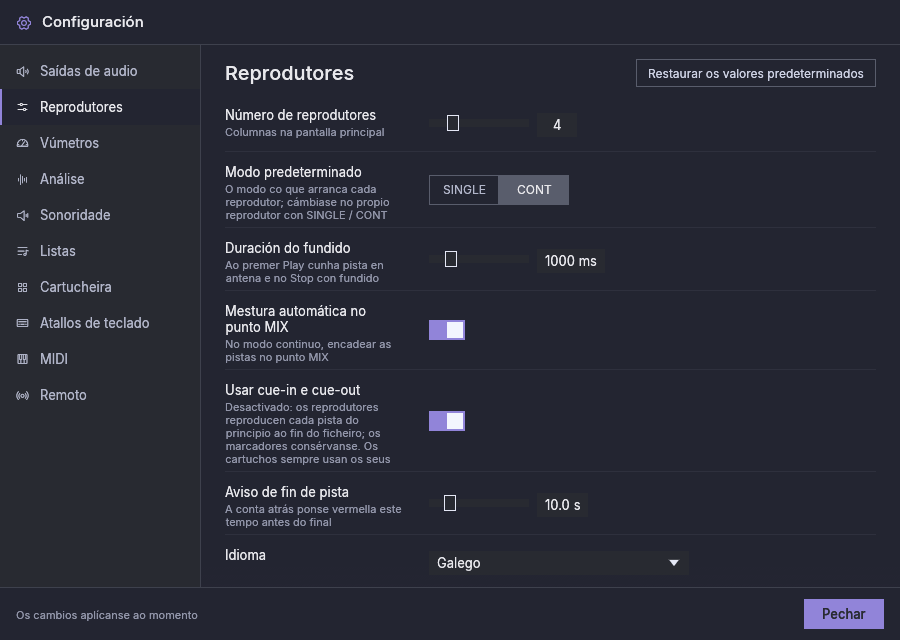The width and height of the screenshot is (900, 640).
Task: Click the Configuración gear icon
Action: (x=24, y=22)
